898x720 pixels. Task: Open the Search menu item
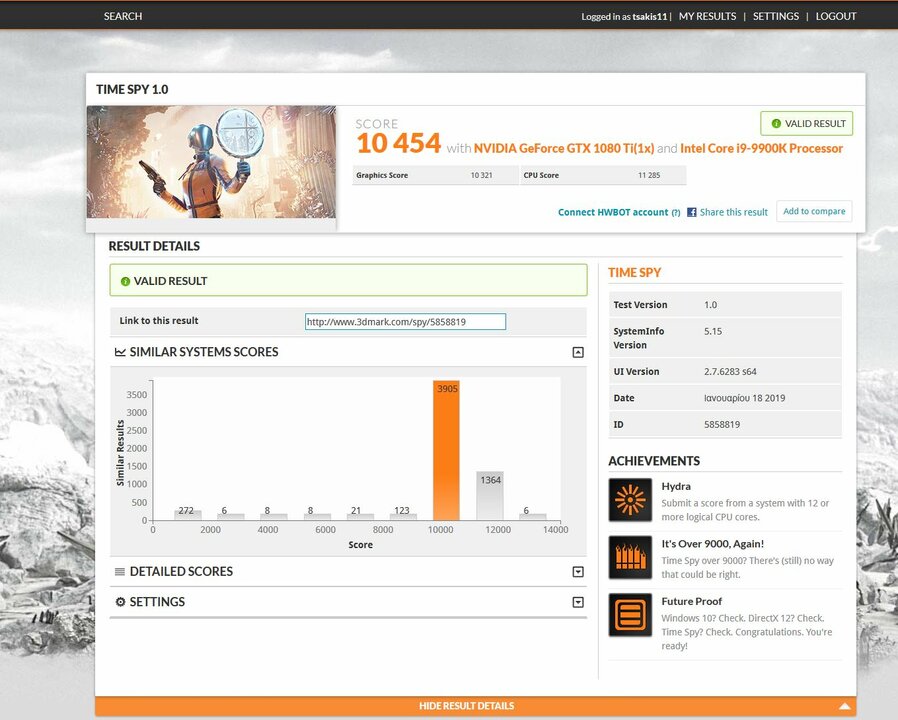pyautogui.click(x=123, y=16)
